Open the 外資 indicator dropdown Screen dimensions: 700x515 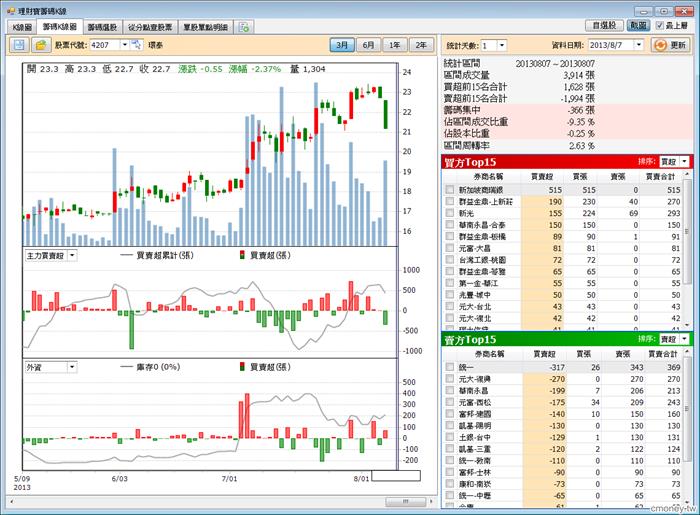(72, 367)
